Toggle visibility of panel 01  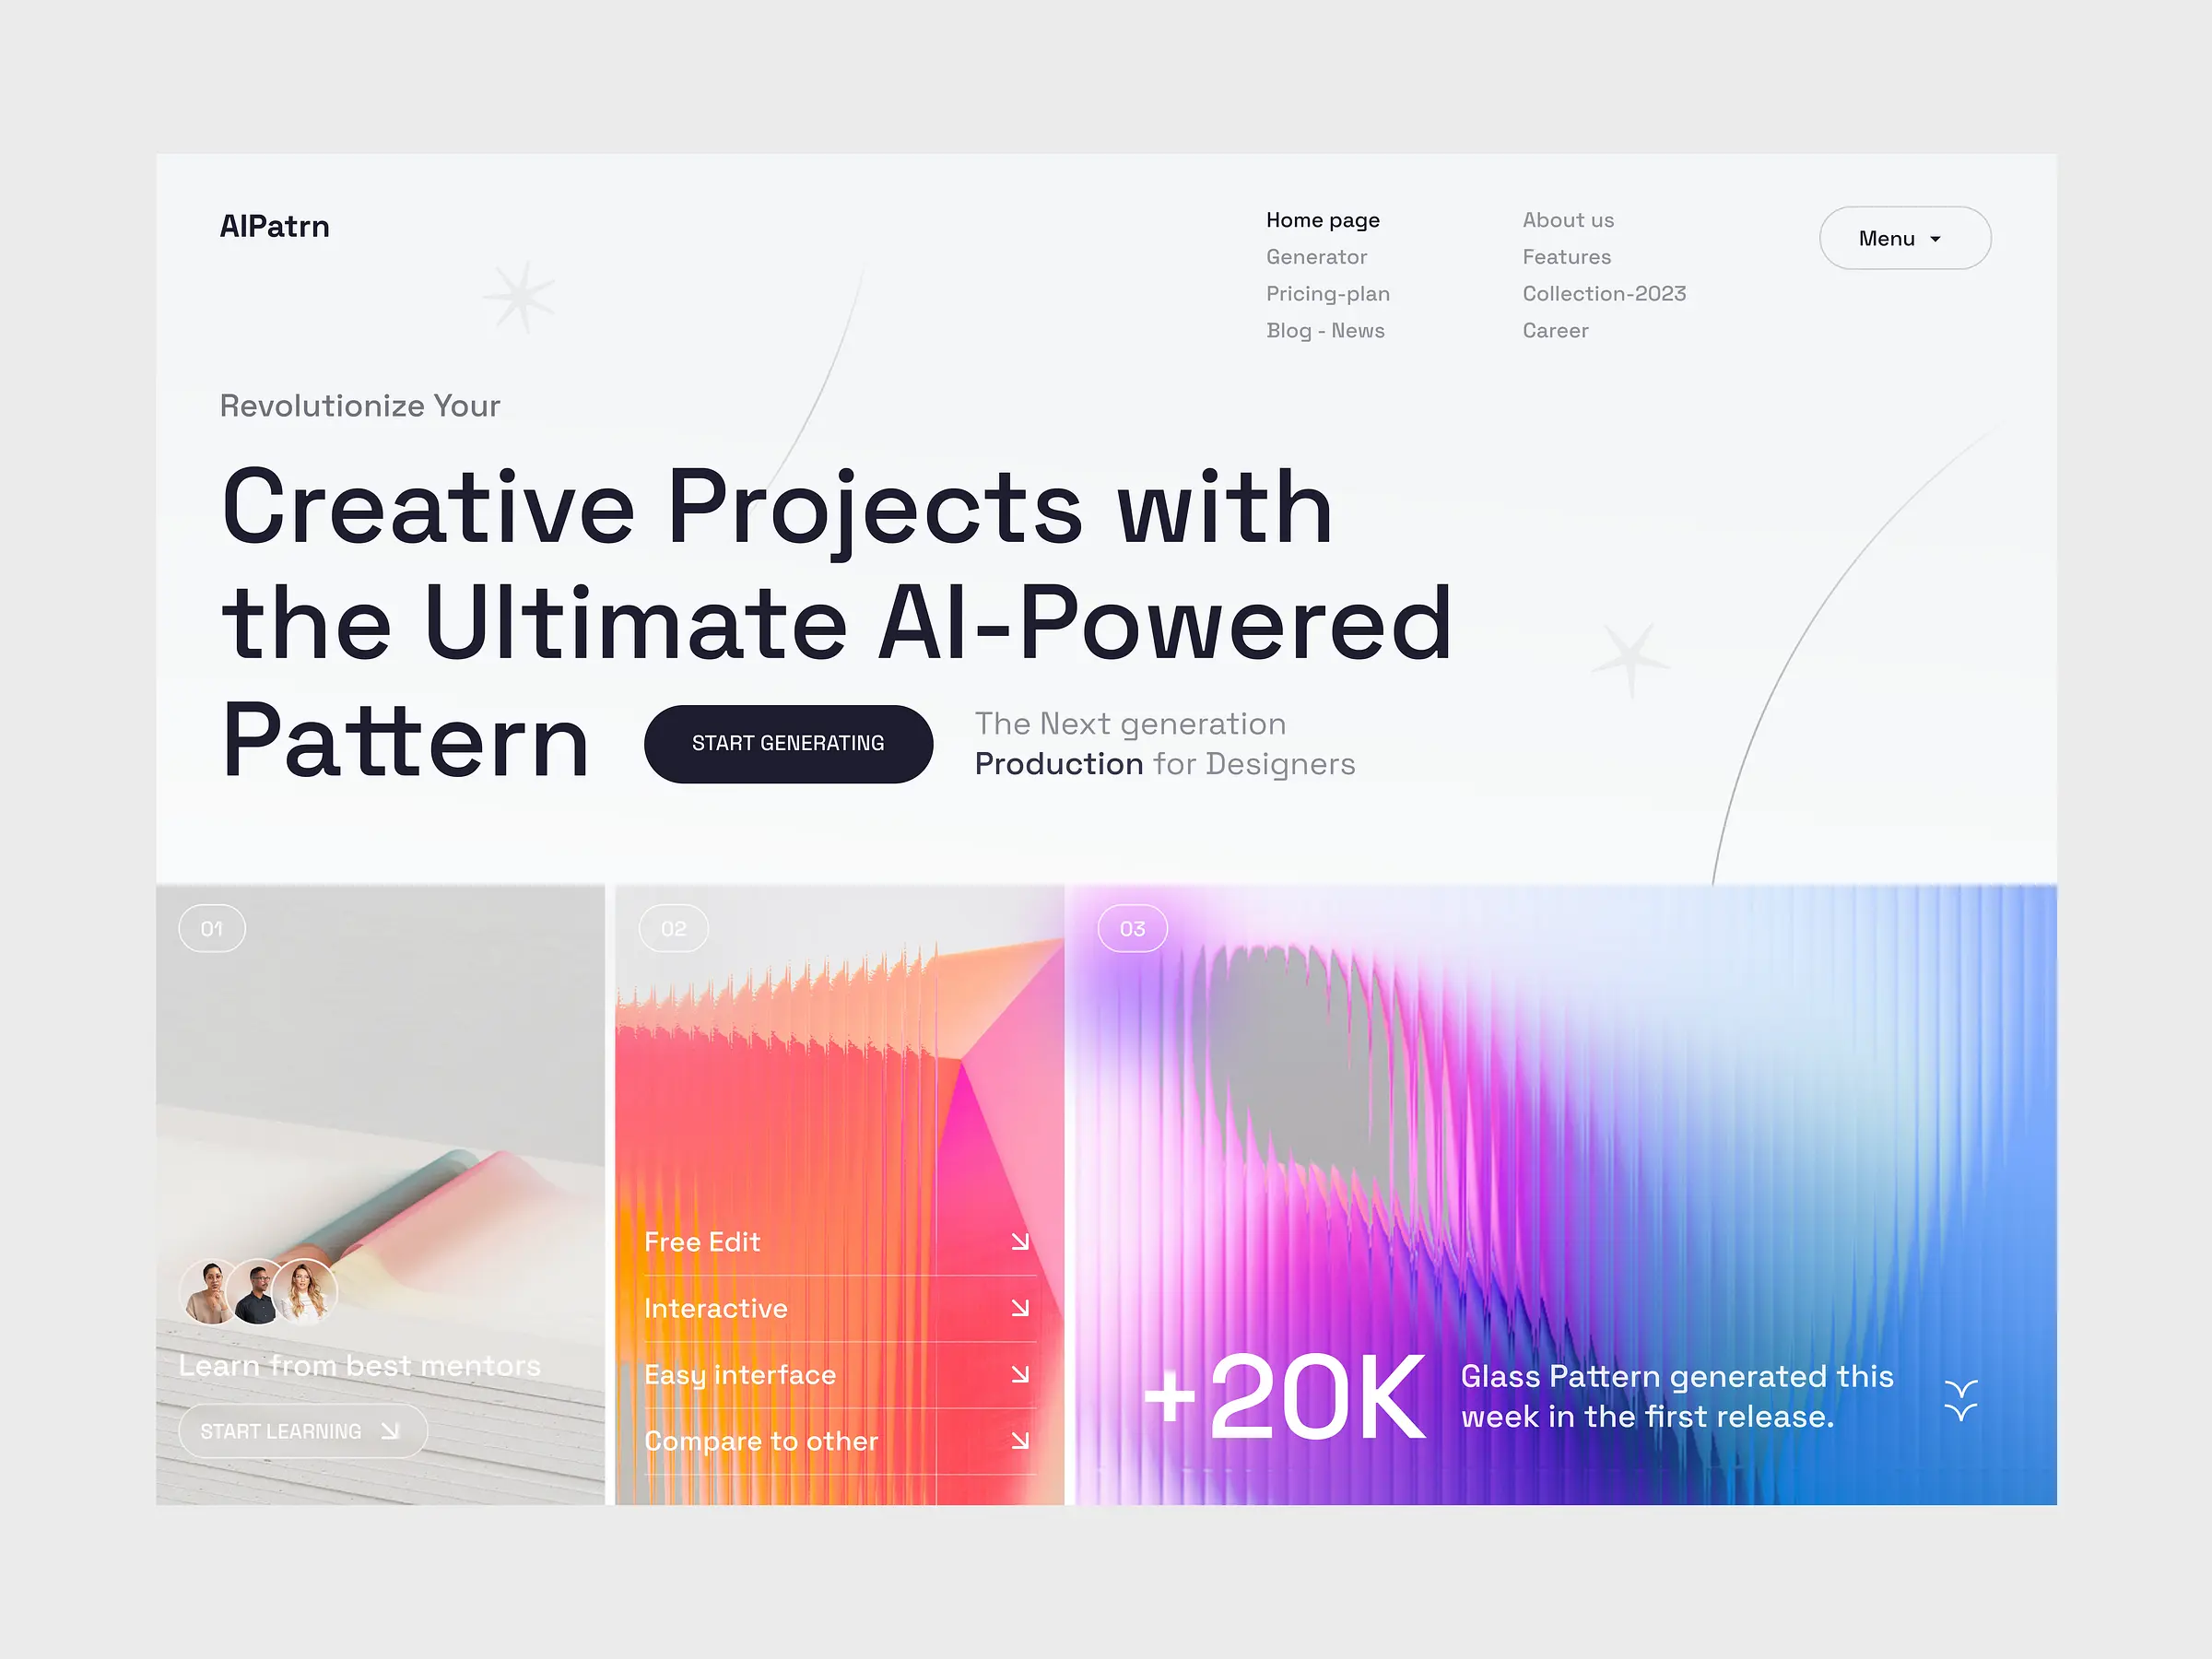(211, 927)
